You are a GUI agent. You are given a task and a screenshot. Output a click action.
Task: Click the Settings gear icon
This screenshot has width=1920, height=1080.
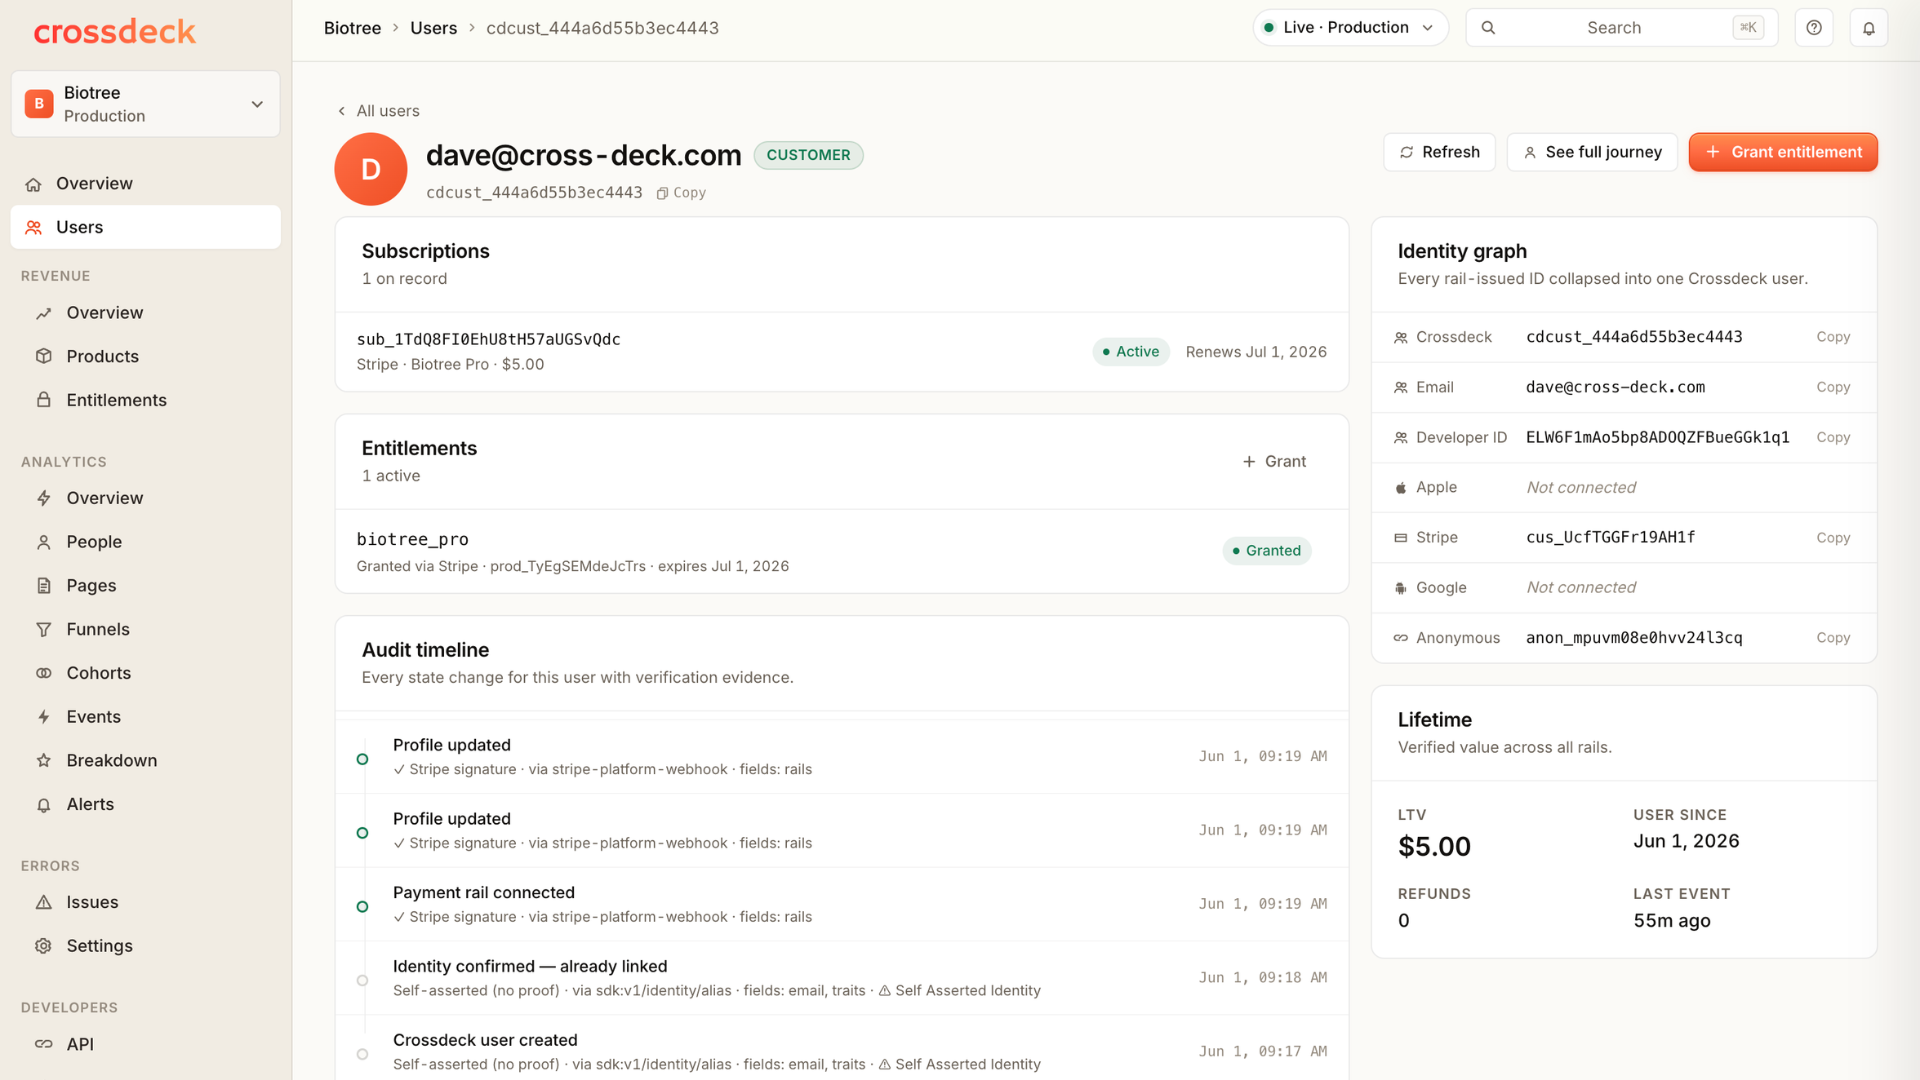tap(44, 946)
